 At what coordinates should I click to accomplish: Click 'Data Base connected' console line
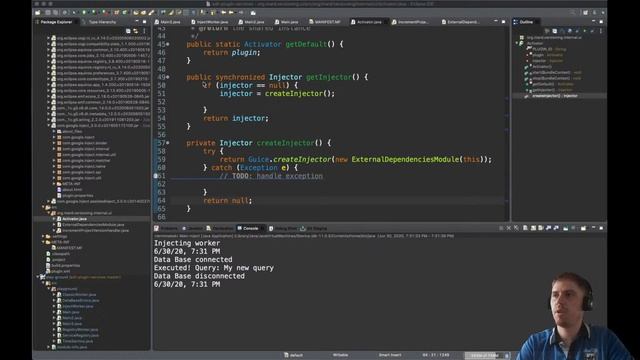click(193, 260)
